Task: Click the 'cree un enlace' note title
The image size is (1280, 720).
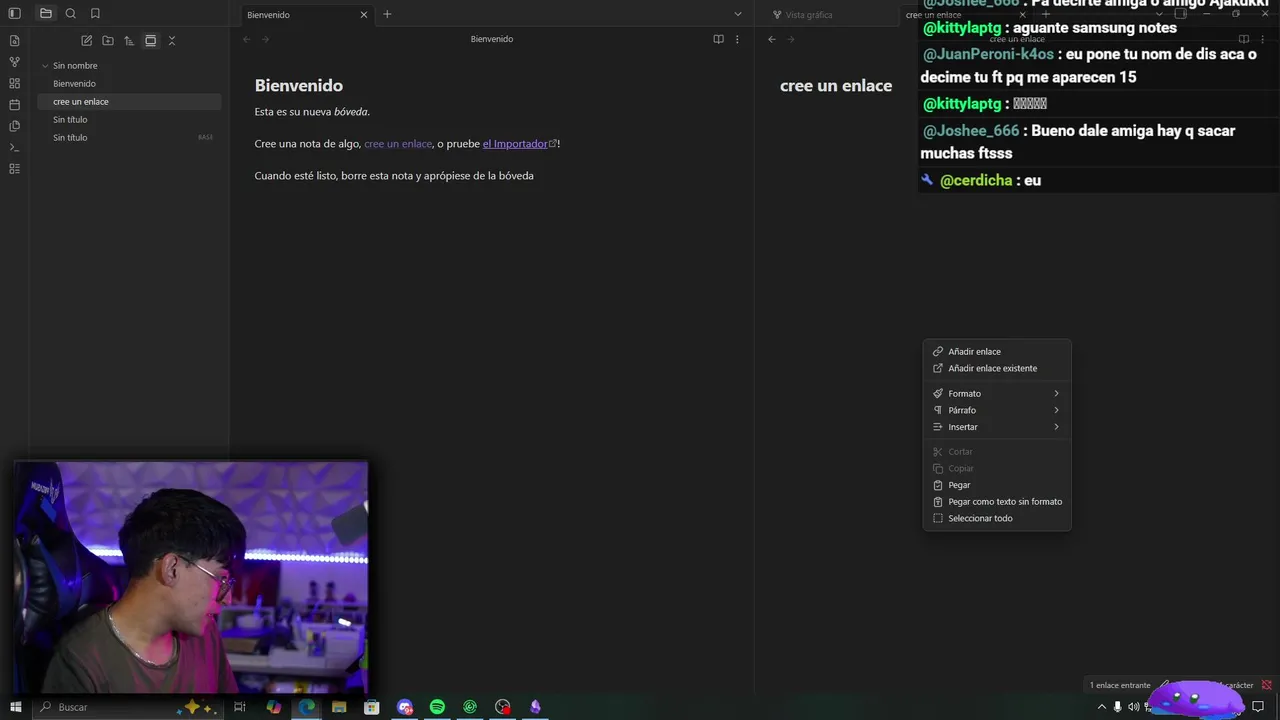Action: 836,86
